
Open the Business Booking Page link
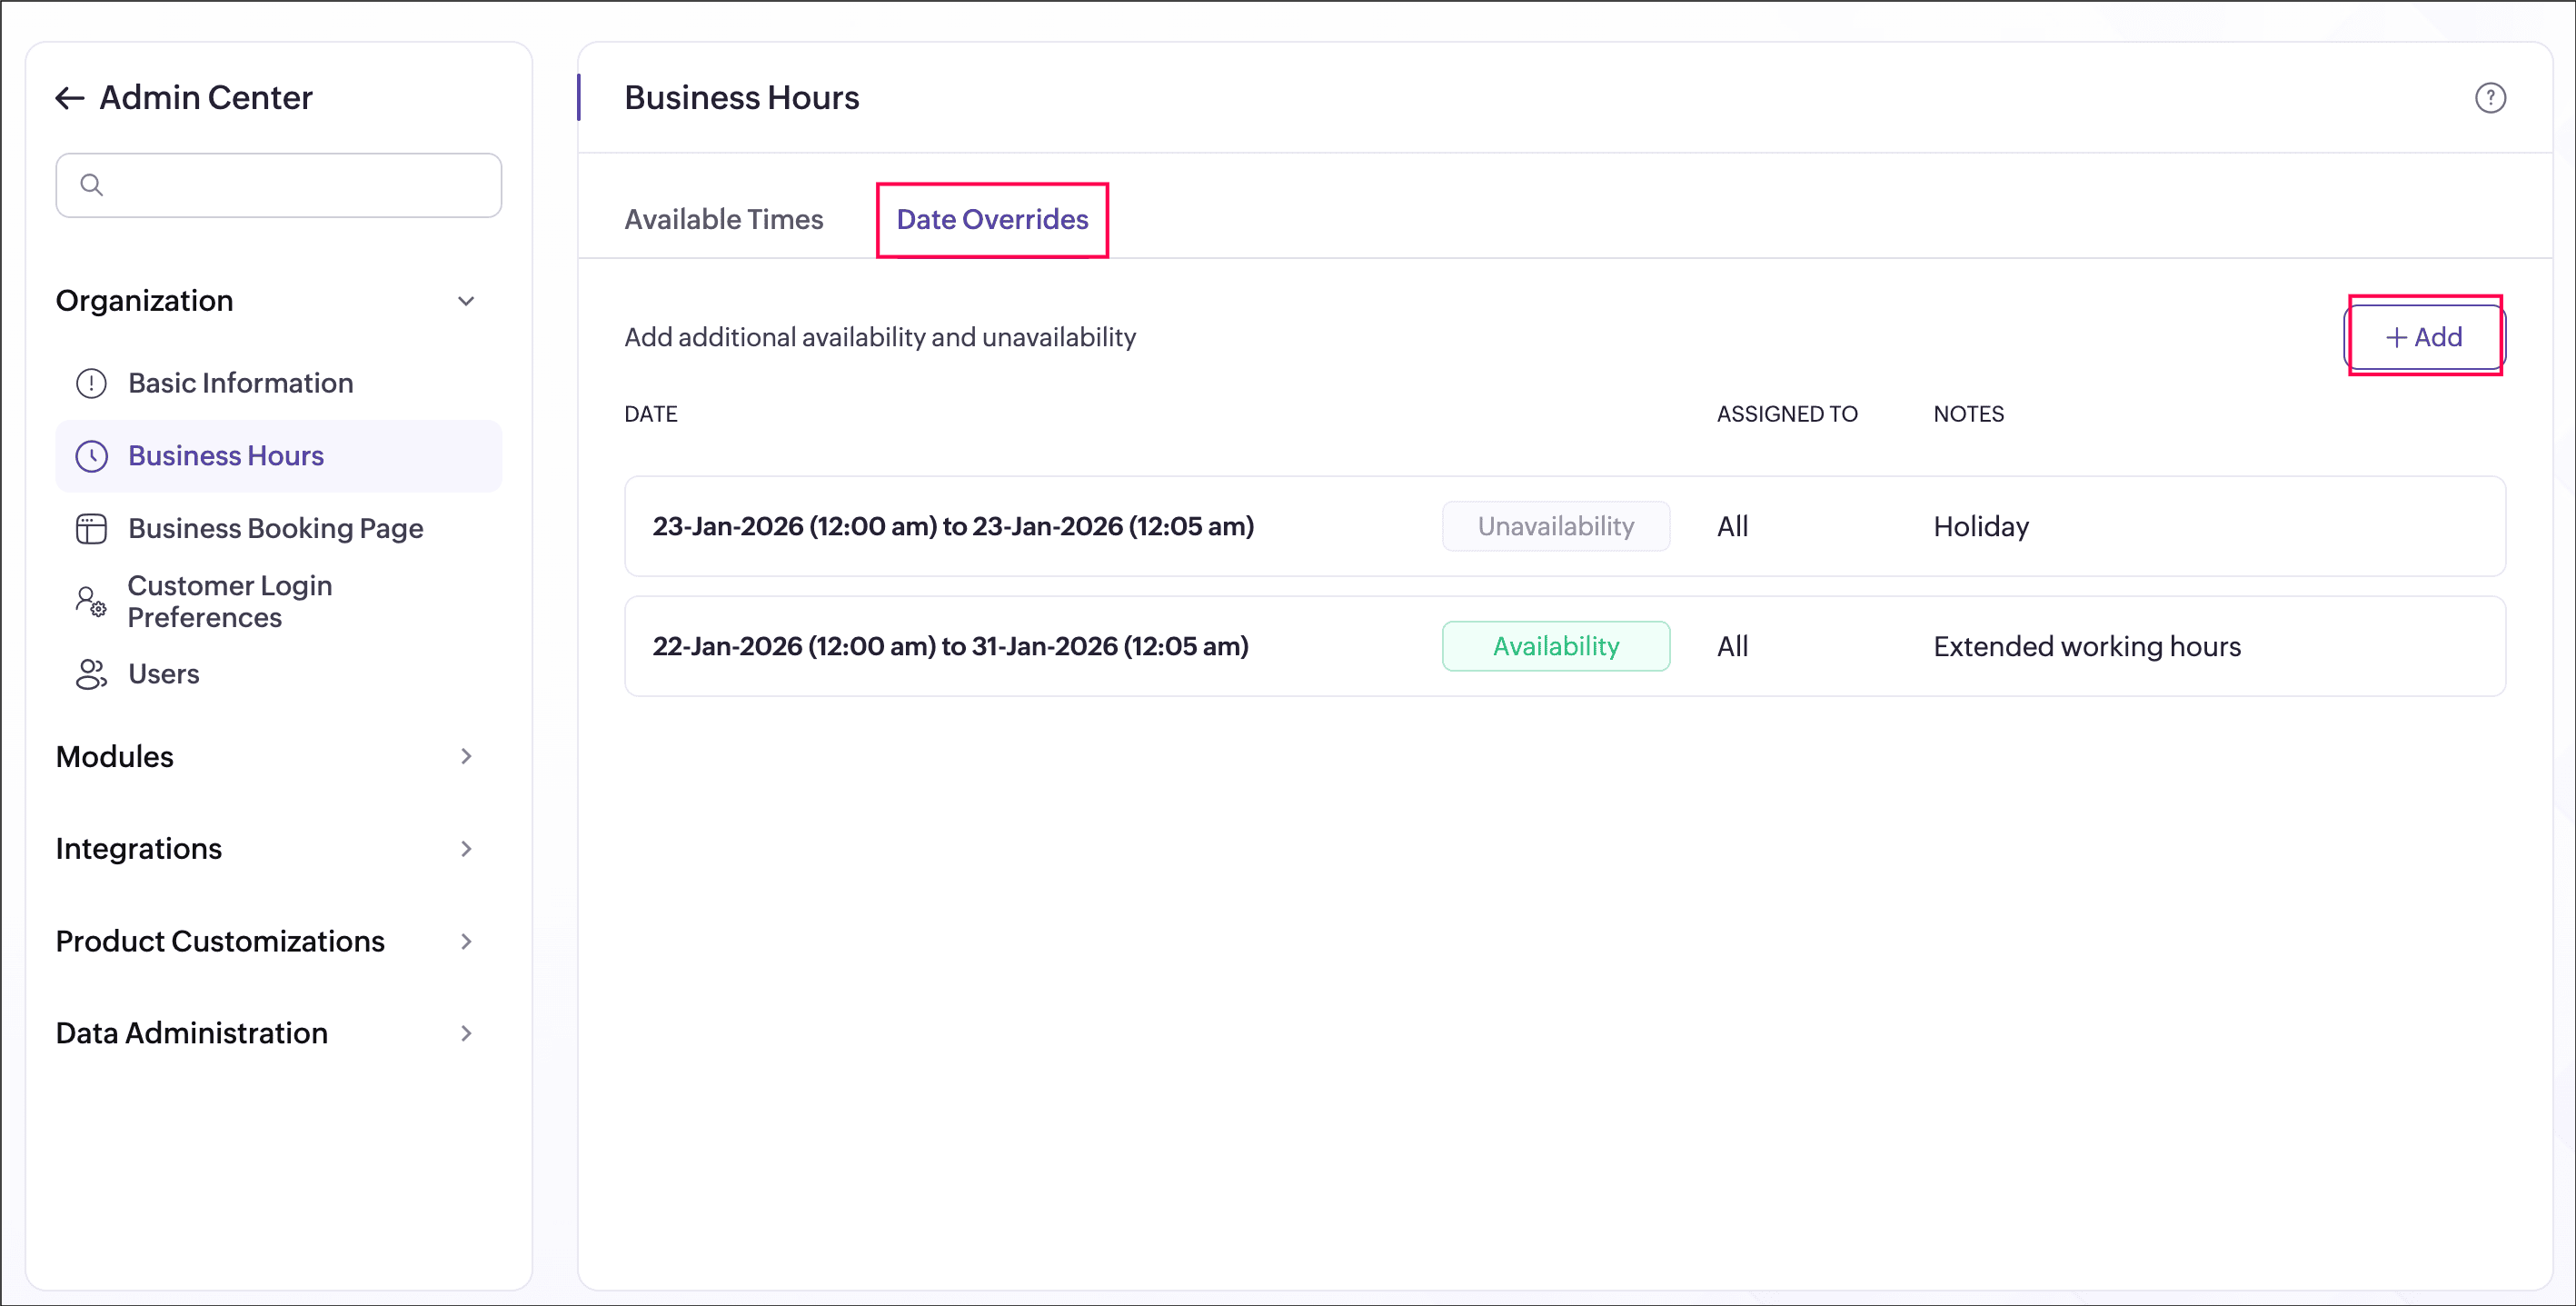pyautogui.click(x=276, y=528)
